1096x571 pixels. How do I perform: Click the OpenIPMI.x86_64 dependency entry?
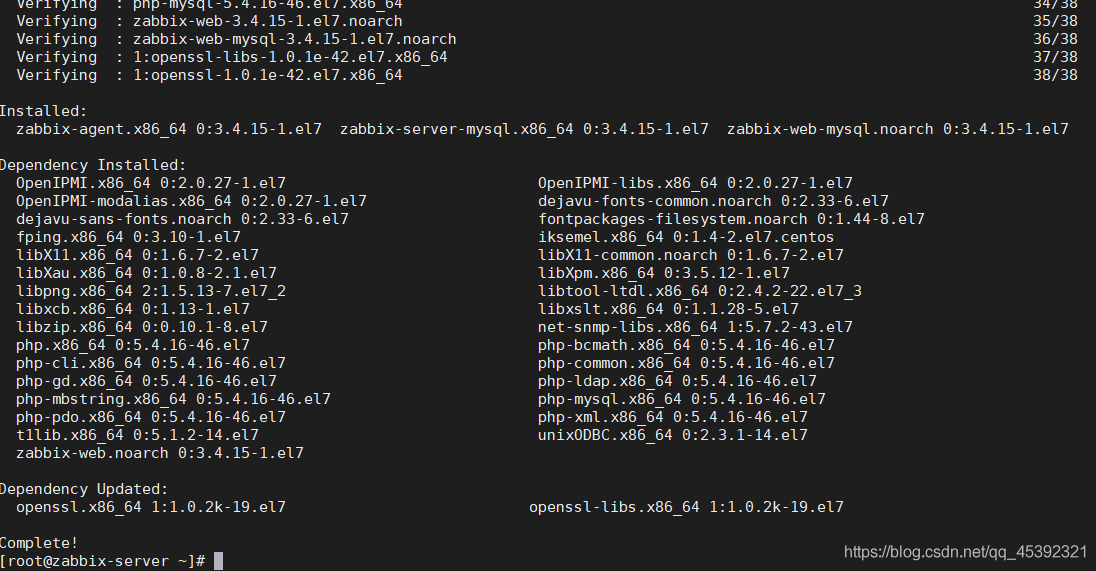pyautogui.click(x=151, y=183)
